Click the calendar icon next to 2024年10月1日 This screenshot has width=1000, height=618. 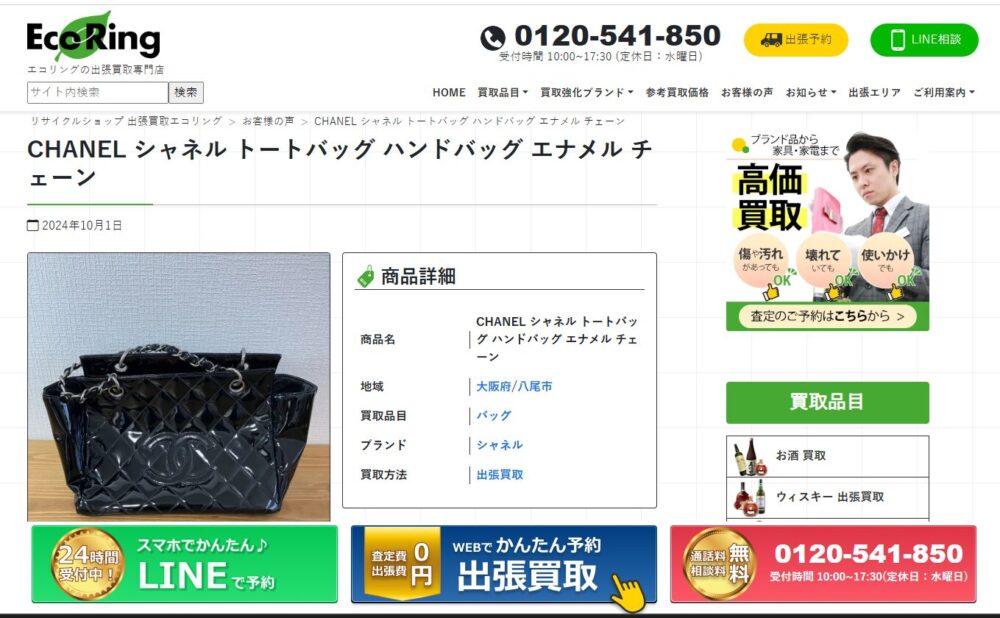tap(33, 225)
